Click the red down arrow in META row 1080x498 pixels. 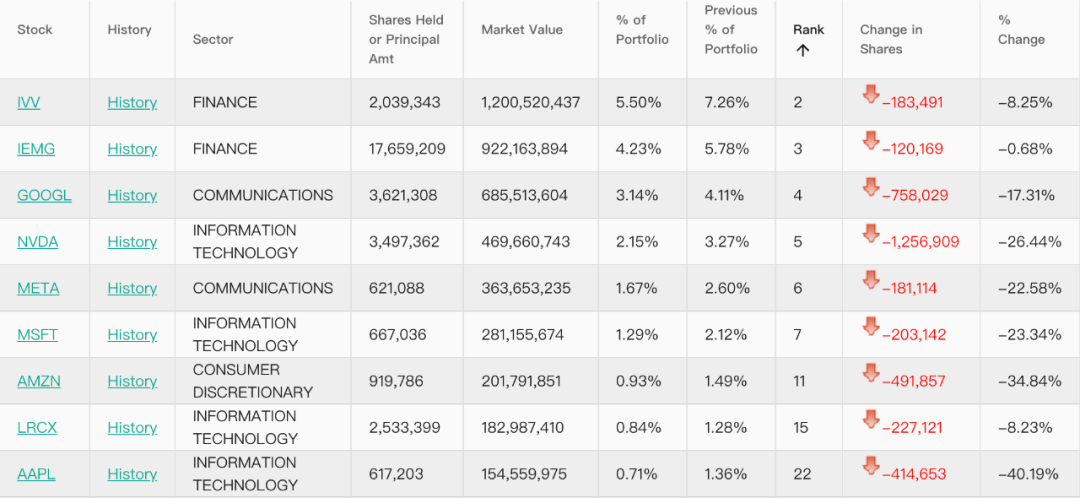point(871,281)
